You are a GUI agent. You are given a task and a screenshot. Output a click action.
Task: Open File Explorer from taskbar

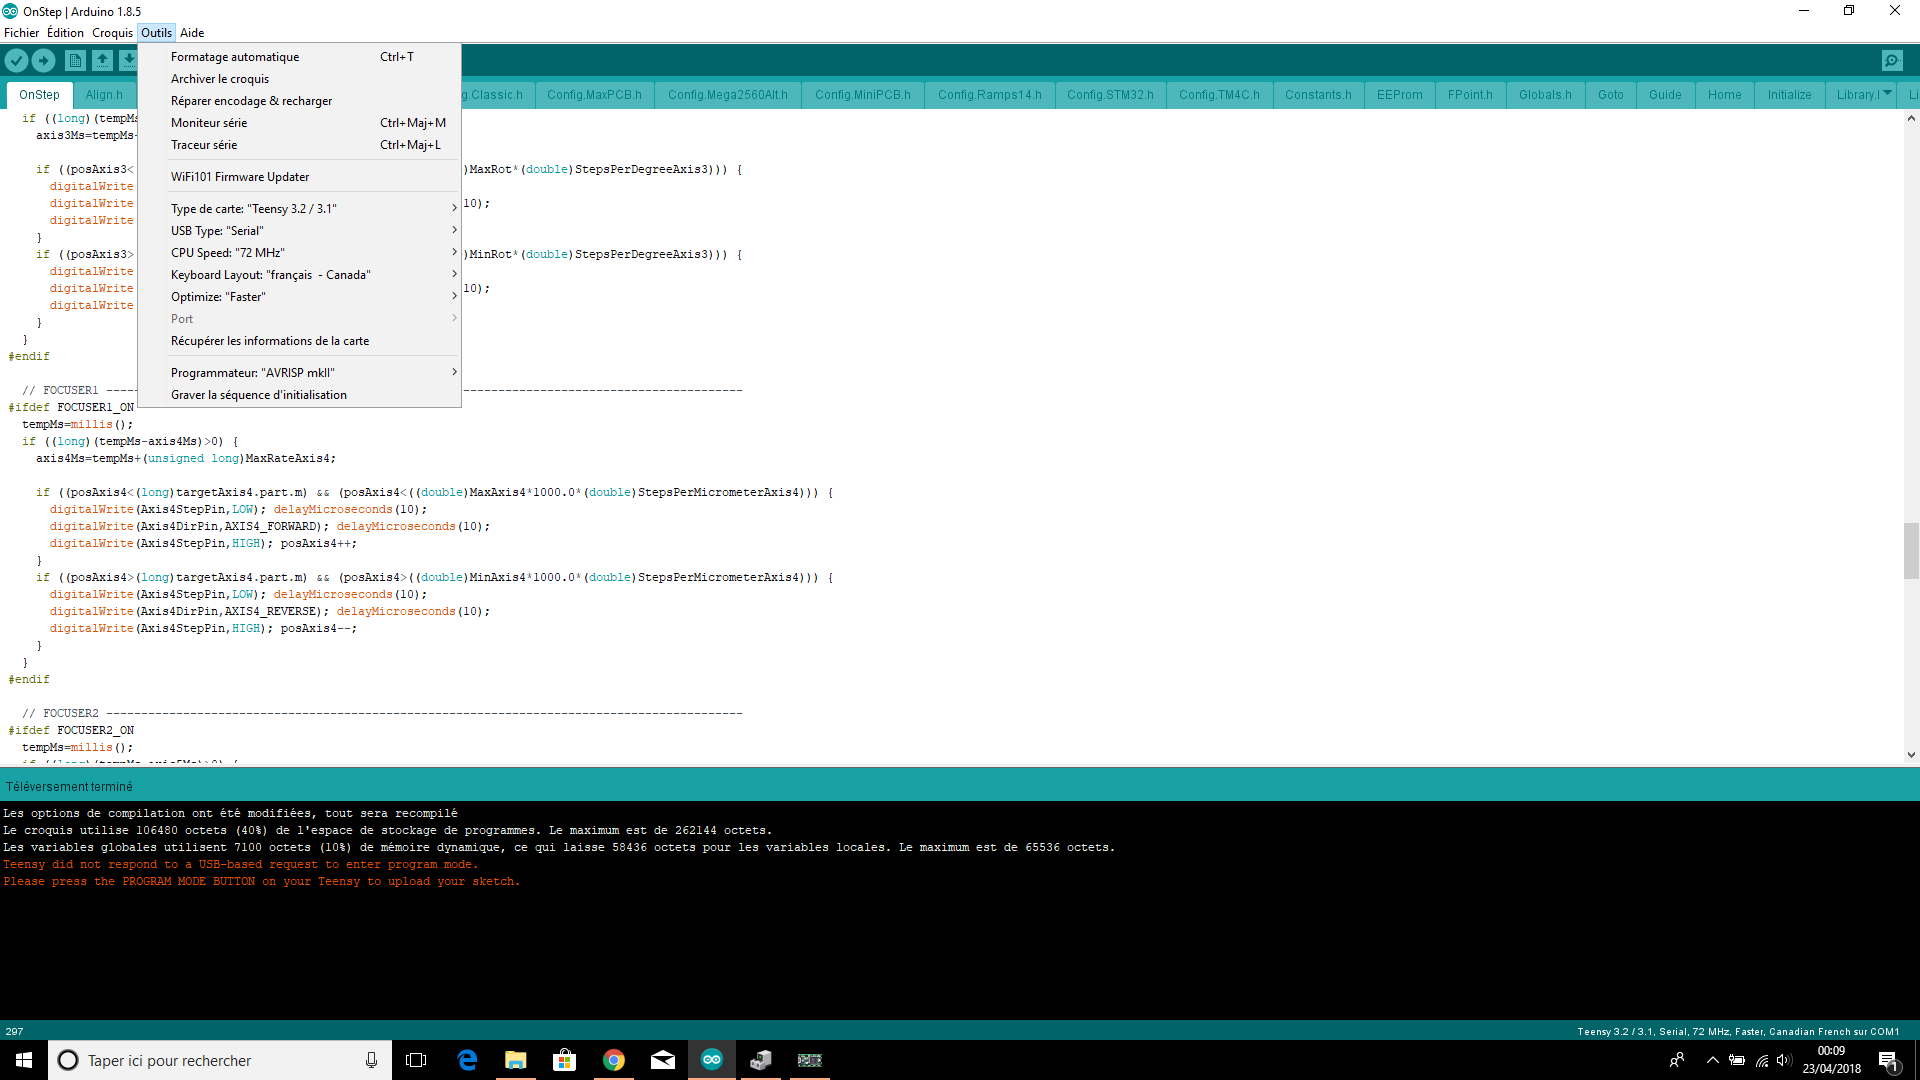coord(516,1060)
